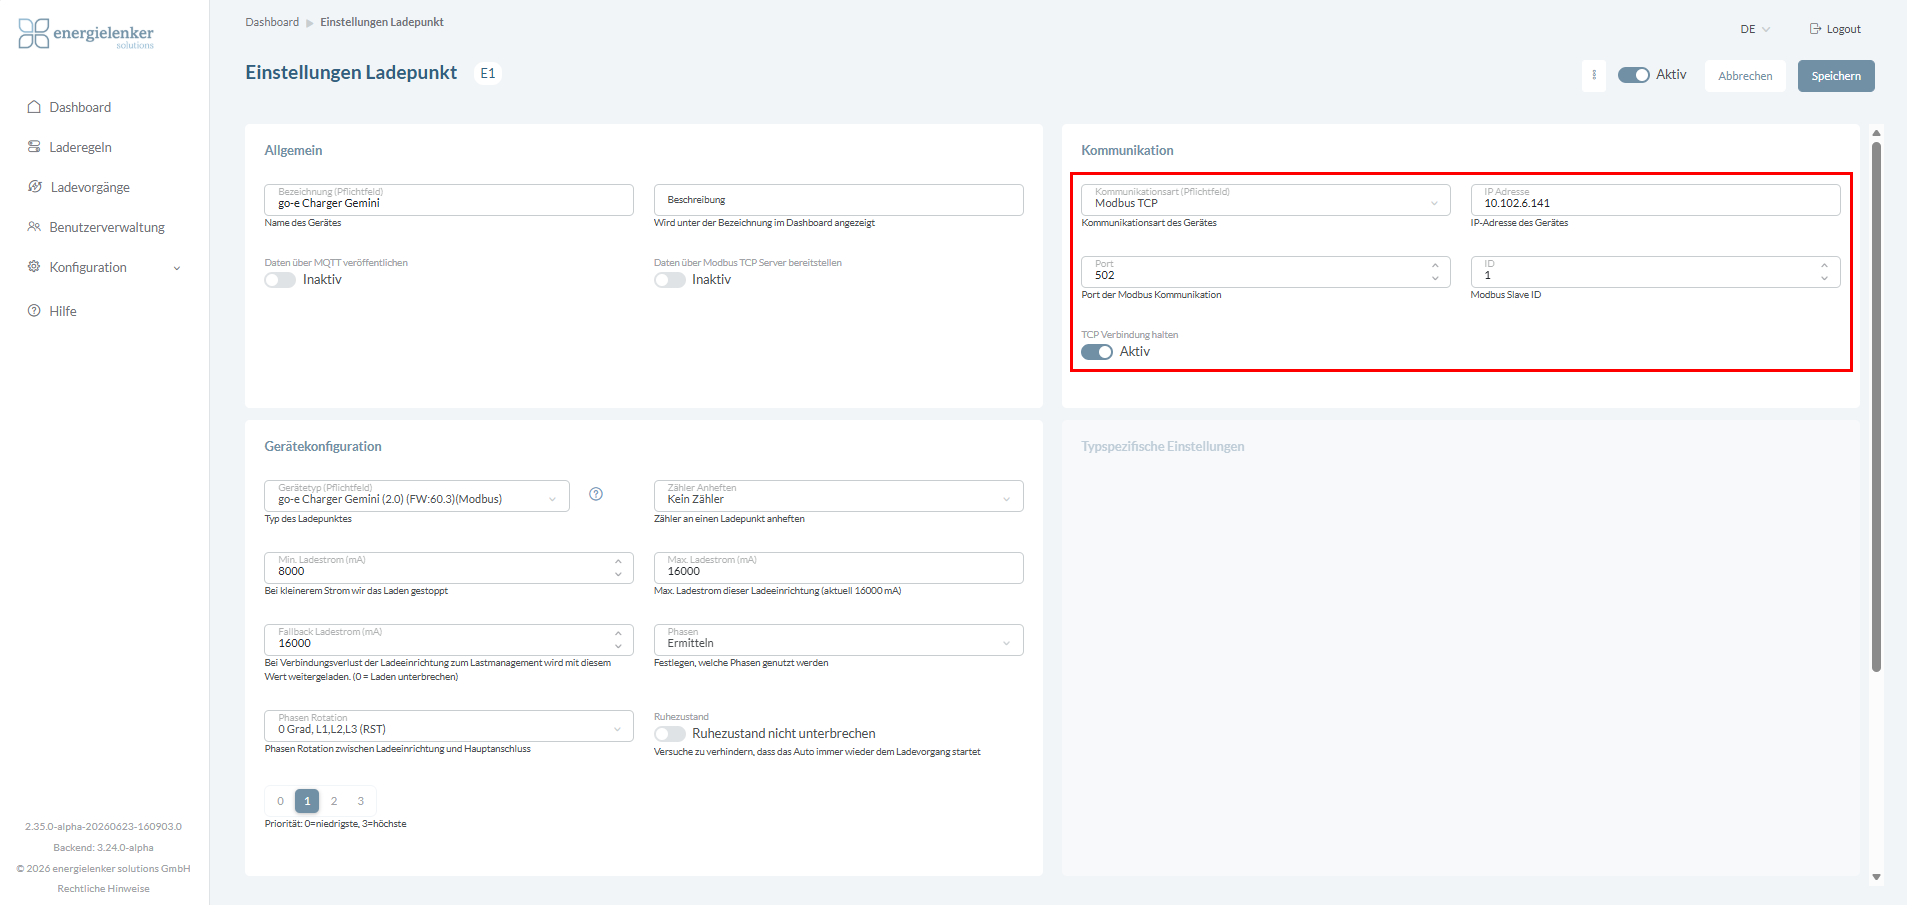Expand the Konfiguration submenu chevron
Viewport: 1907px width, 905px height.
pos(177,268)
